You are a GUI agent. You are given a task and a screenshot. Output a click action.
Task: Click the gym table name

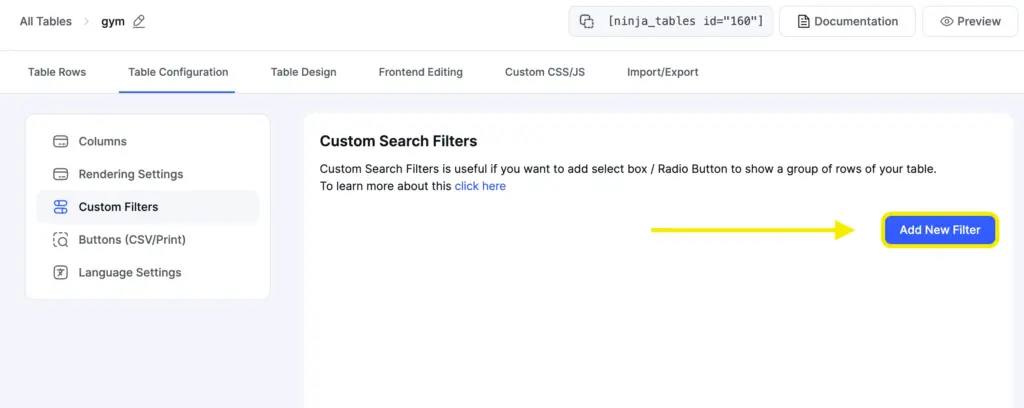113,22
